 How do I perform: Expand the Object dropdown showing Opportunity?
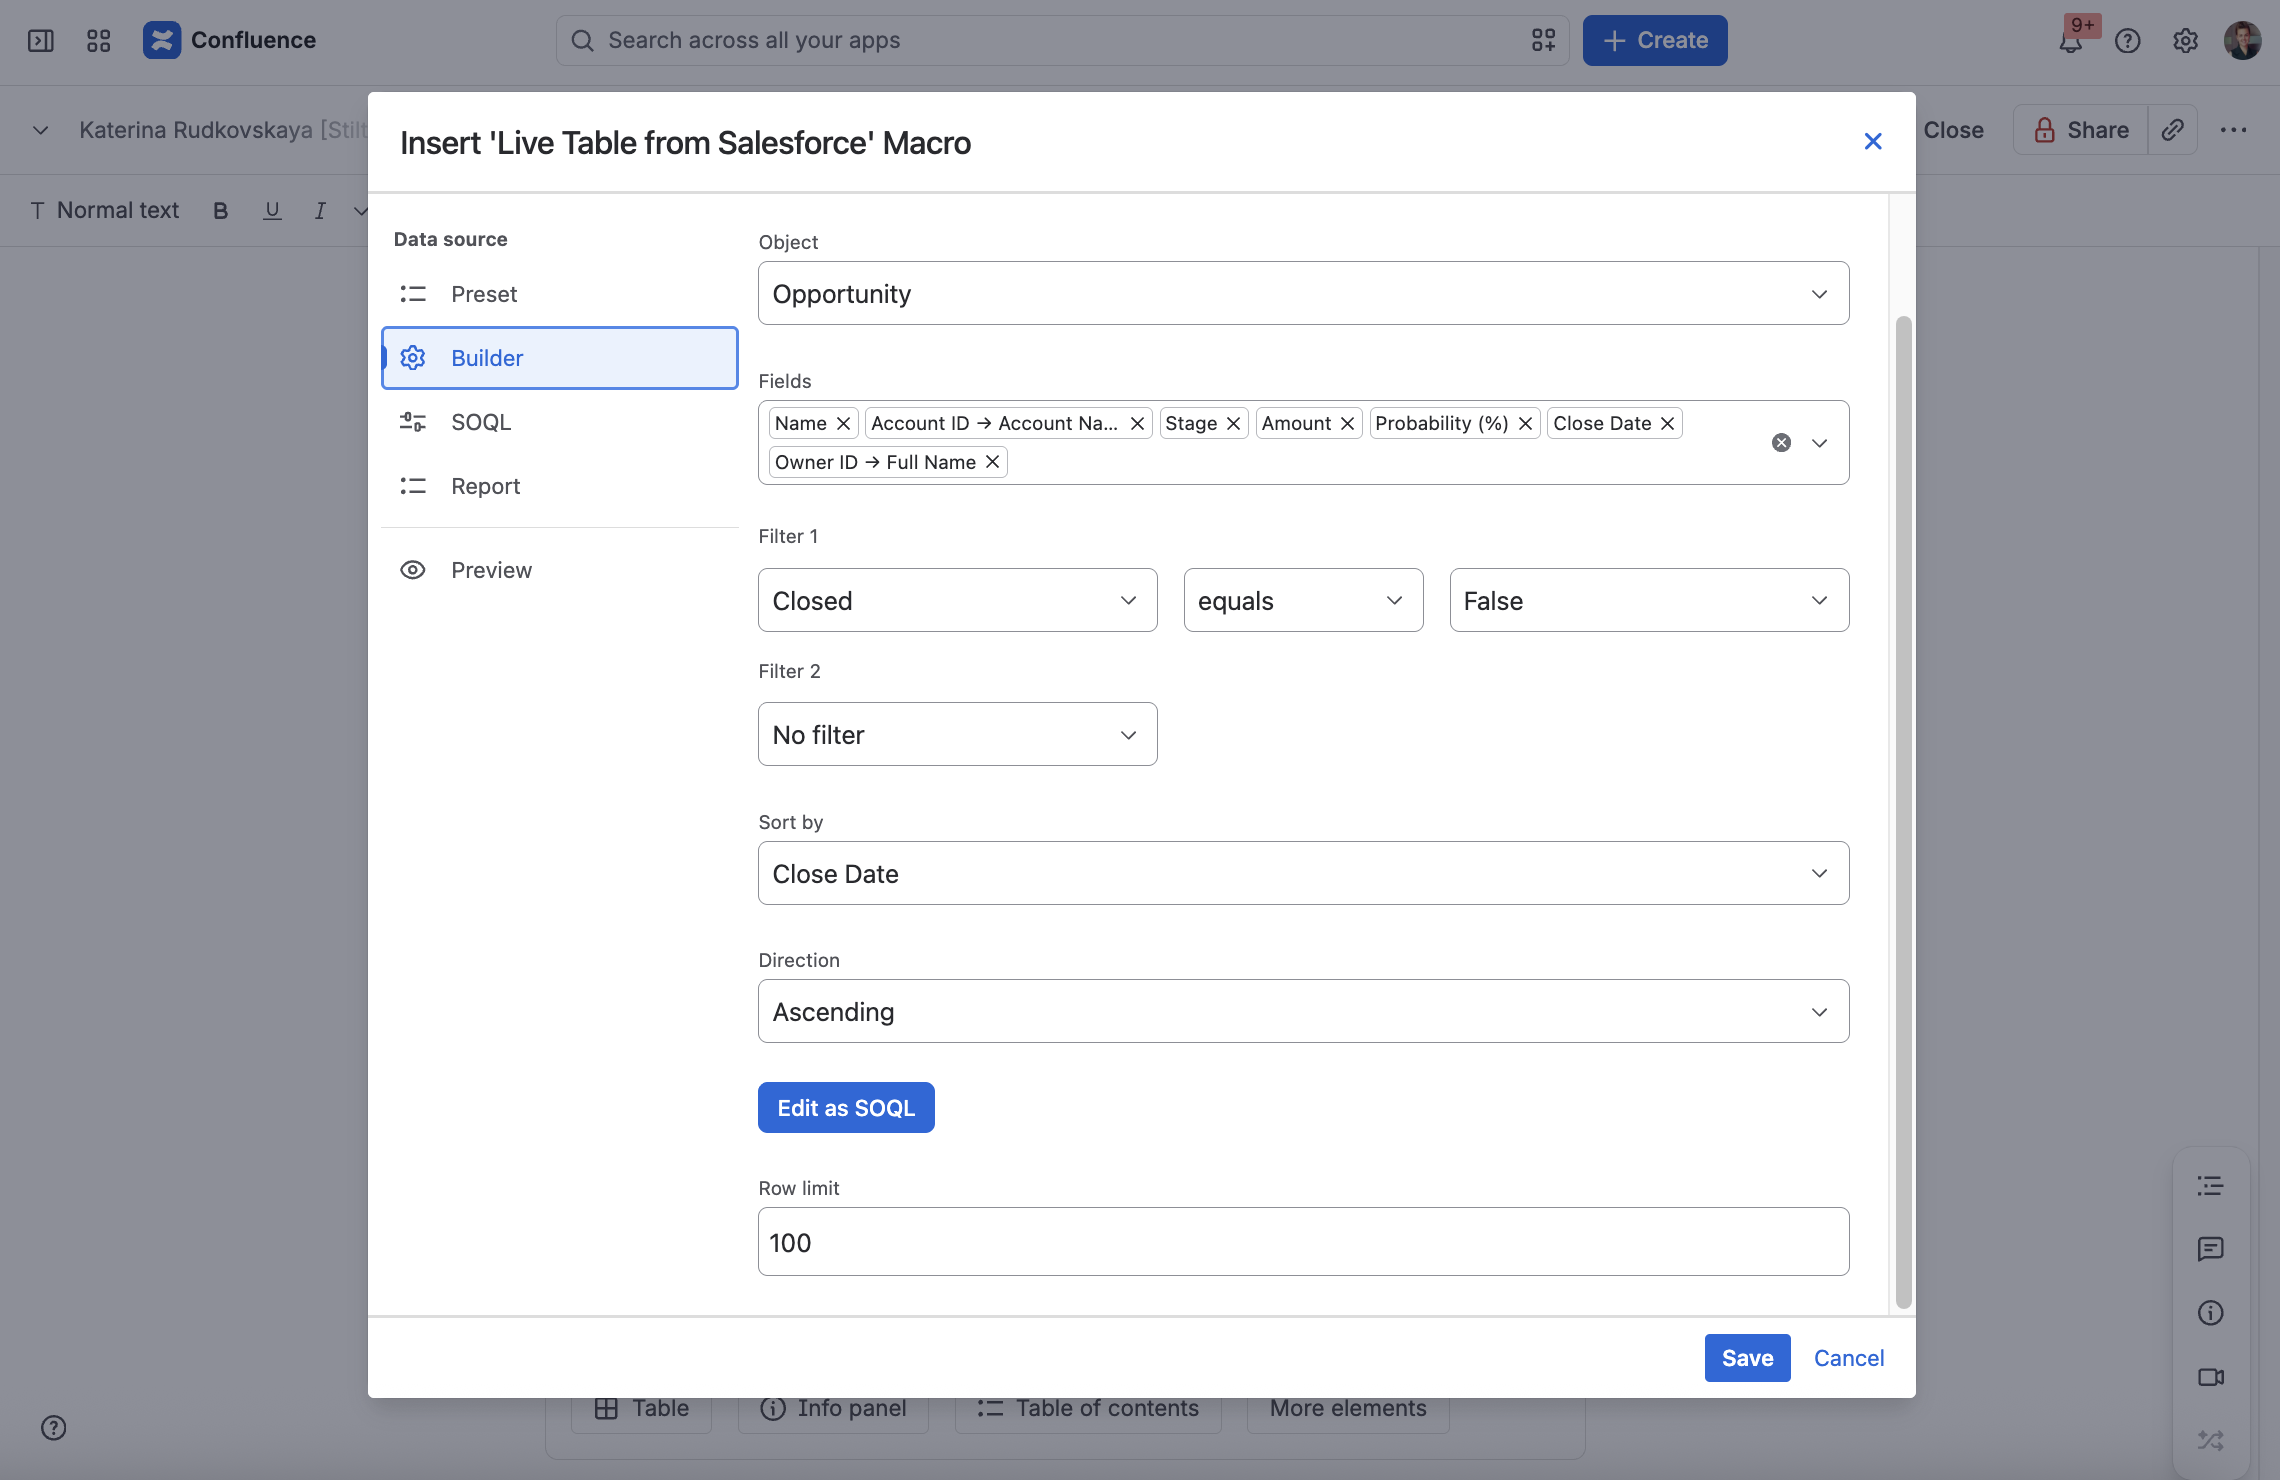[x=1303, y=294]
